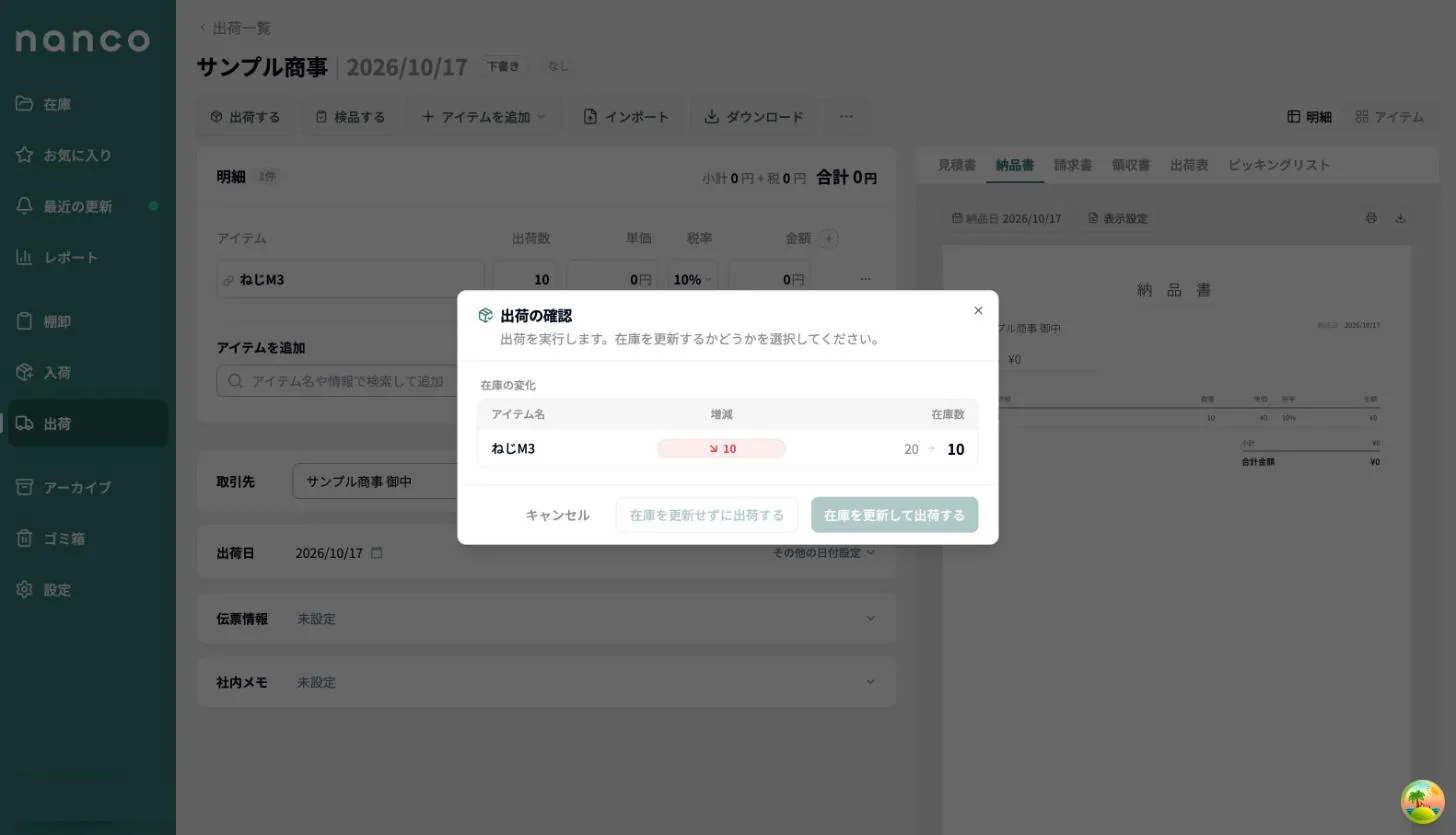Viewport: 1456px width, 835px height.
Task: Open the アイテムを追加 dropdown
Action: [x=484, y=117]
